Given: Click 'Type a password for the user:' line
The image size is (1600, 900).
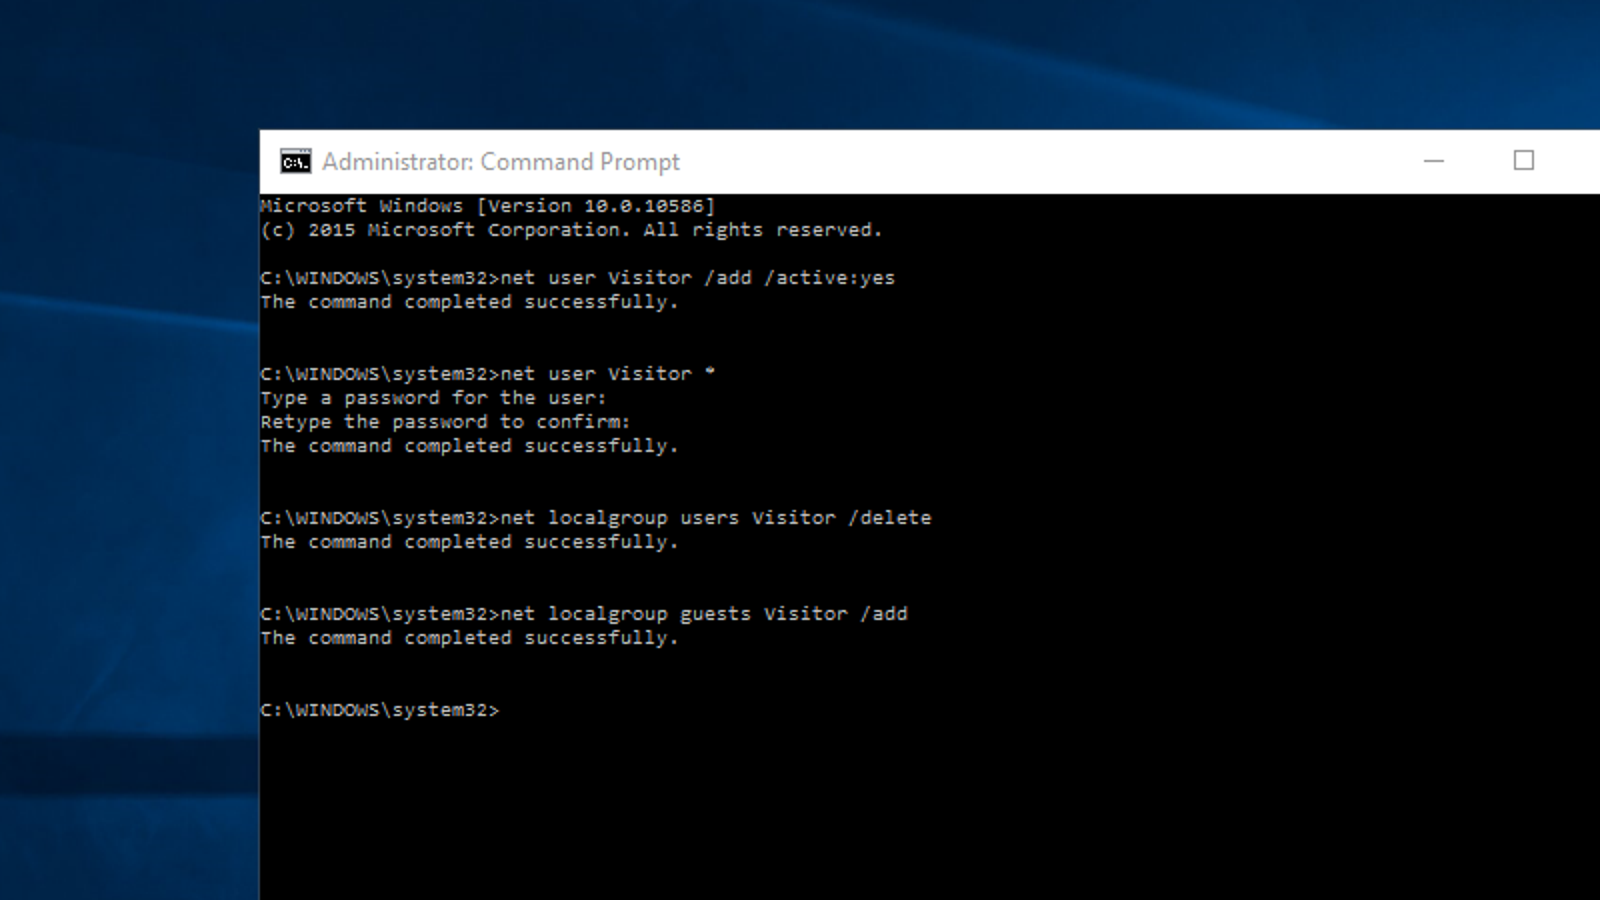Looking at the screenshot, I should point(433,398).
